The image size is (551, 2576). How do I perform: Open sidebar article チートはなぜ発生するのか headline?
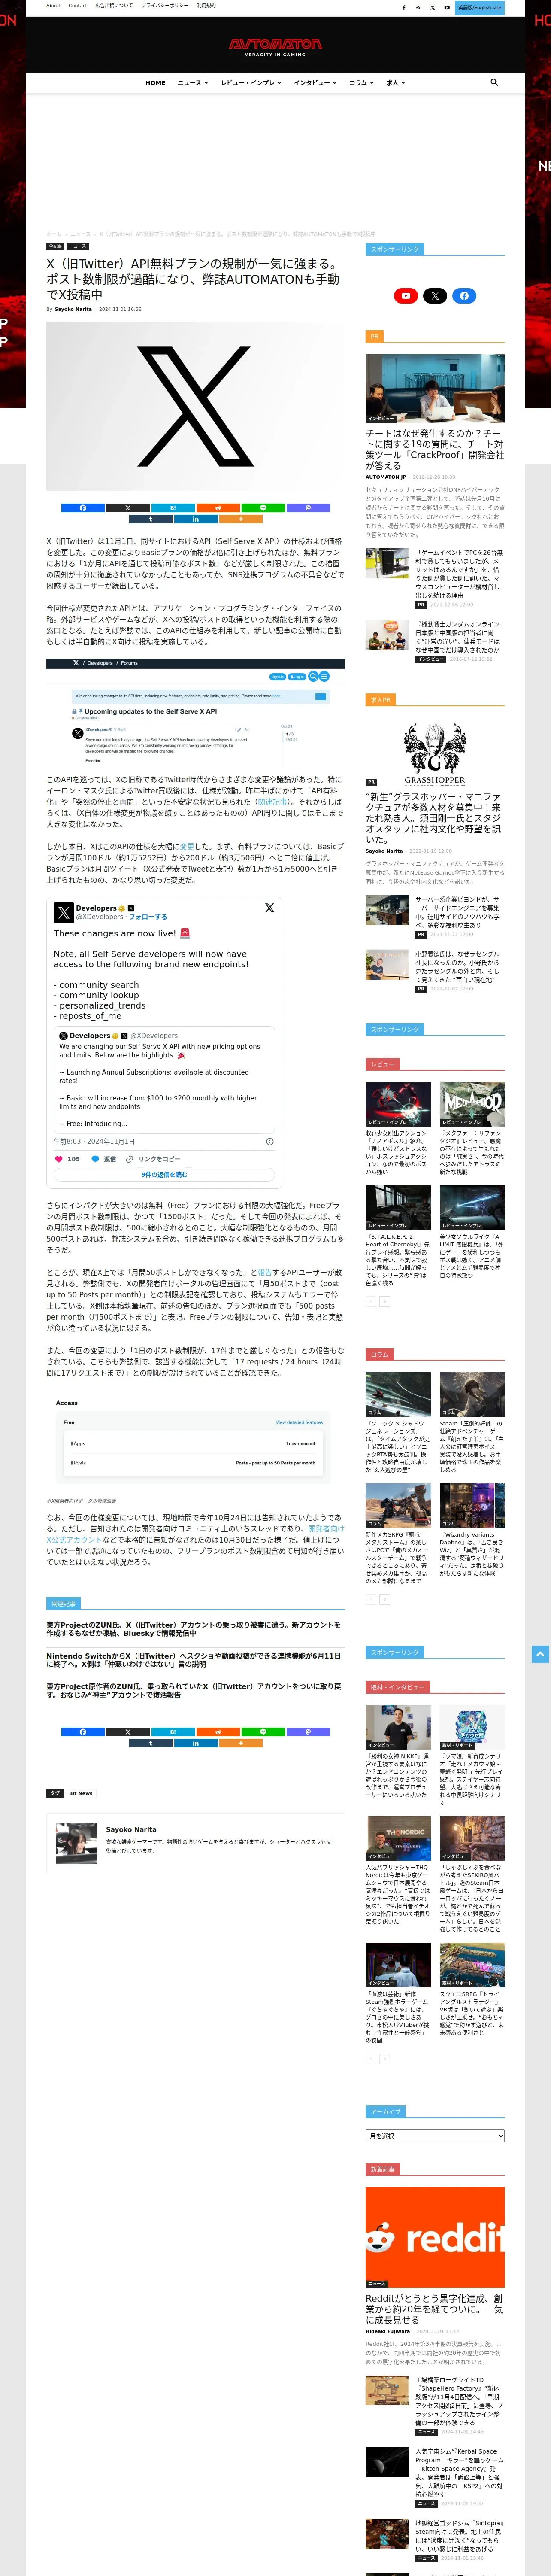point(435,450)
